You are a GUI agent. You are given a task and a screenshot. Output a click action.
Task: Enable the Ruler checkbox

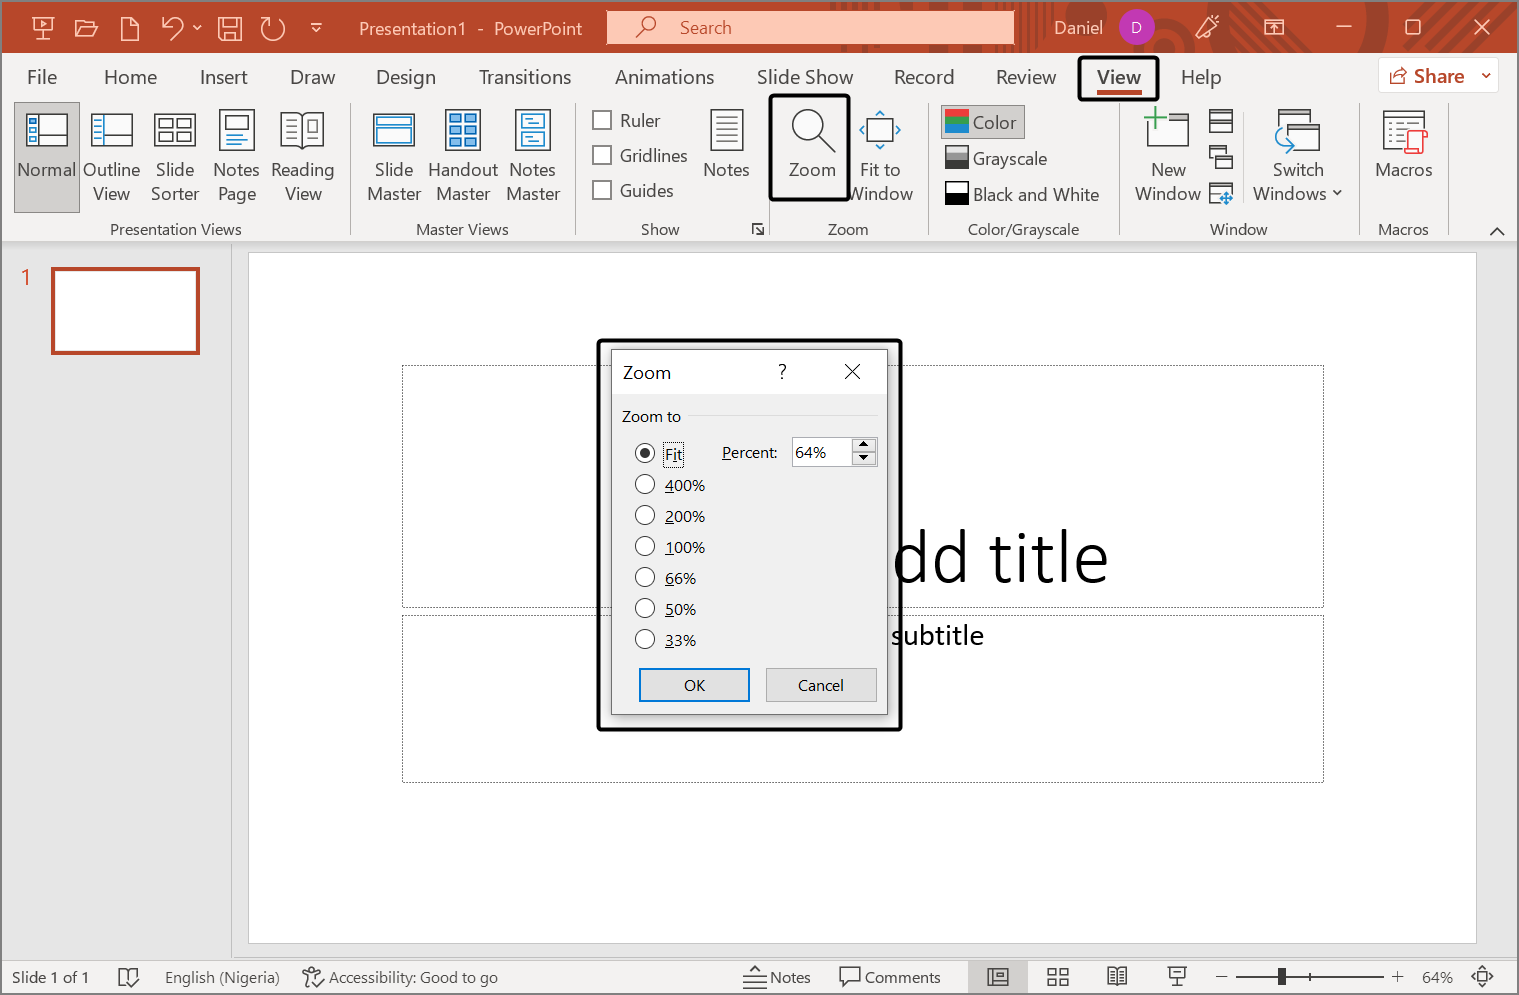(x=602, y=121)
